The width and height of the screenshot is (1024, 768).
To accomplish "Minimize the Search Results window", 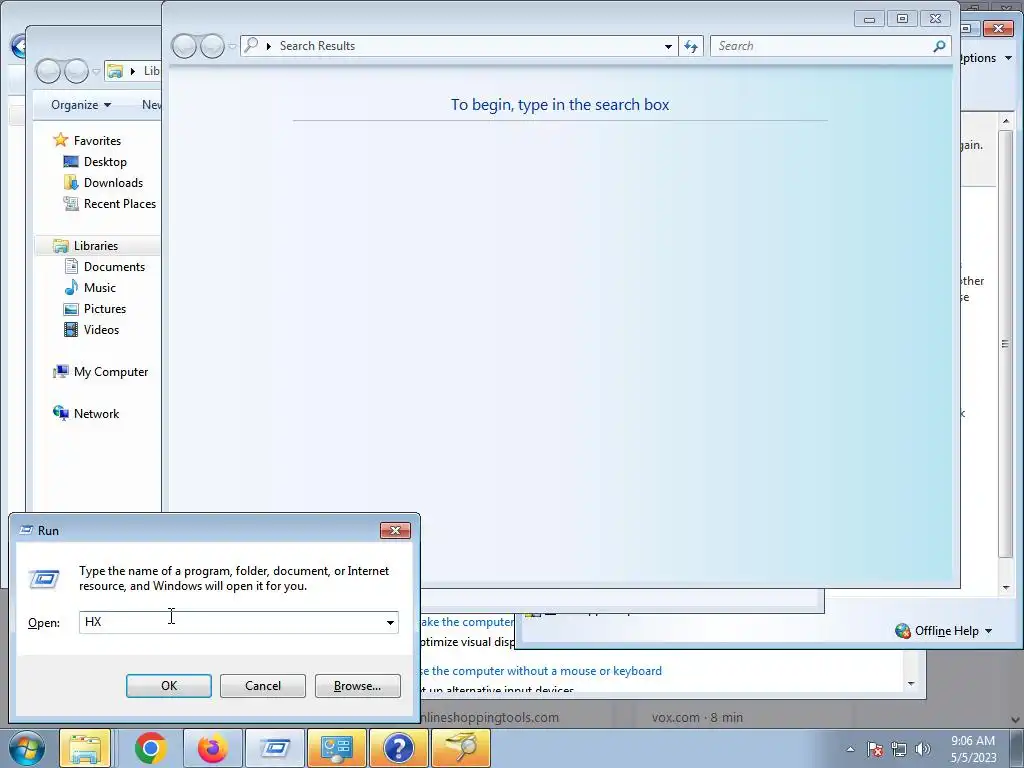I will pyautogui.click(x=869, y=19).
